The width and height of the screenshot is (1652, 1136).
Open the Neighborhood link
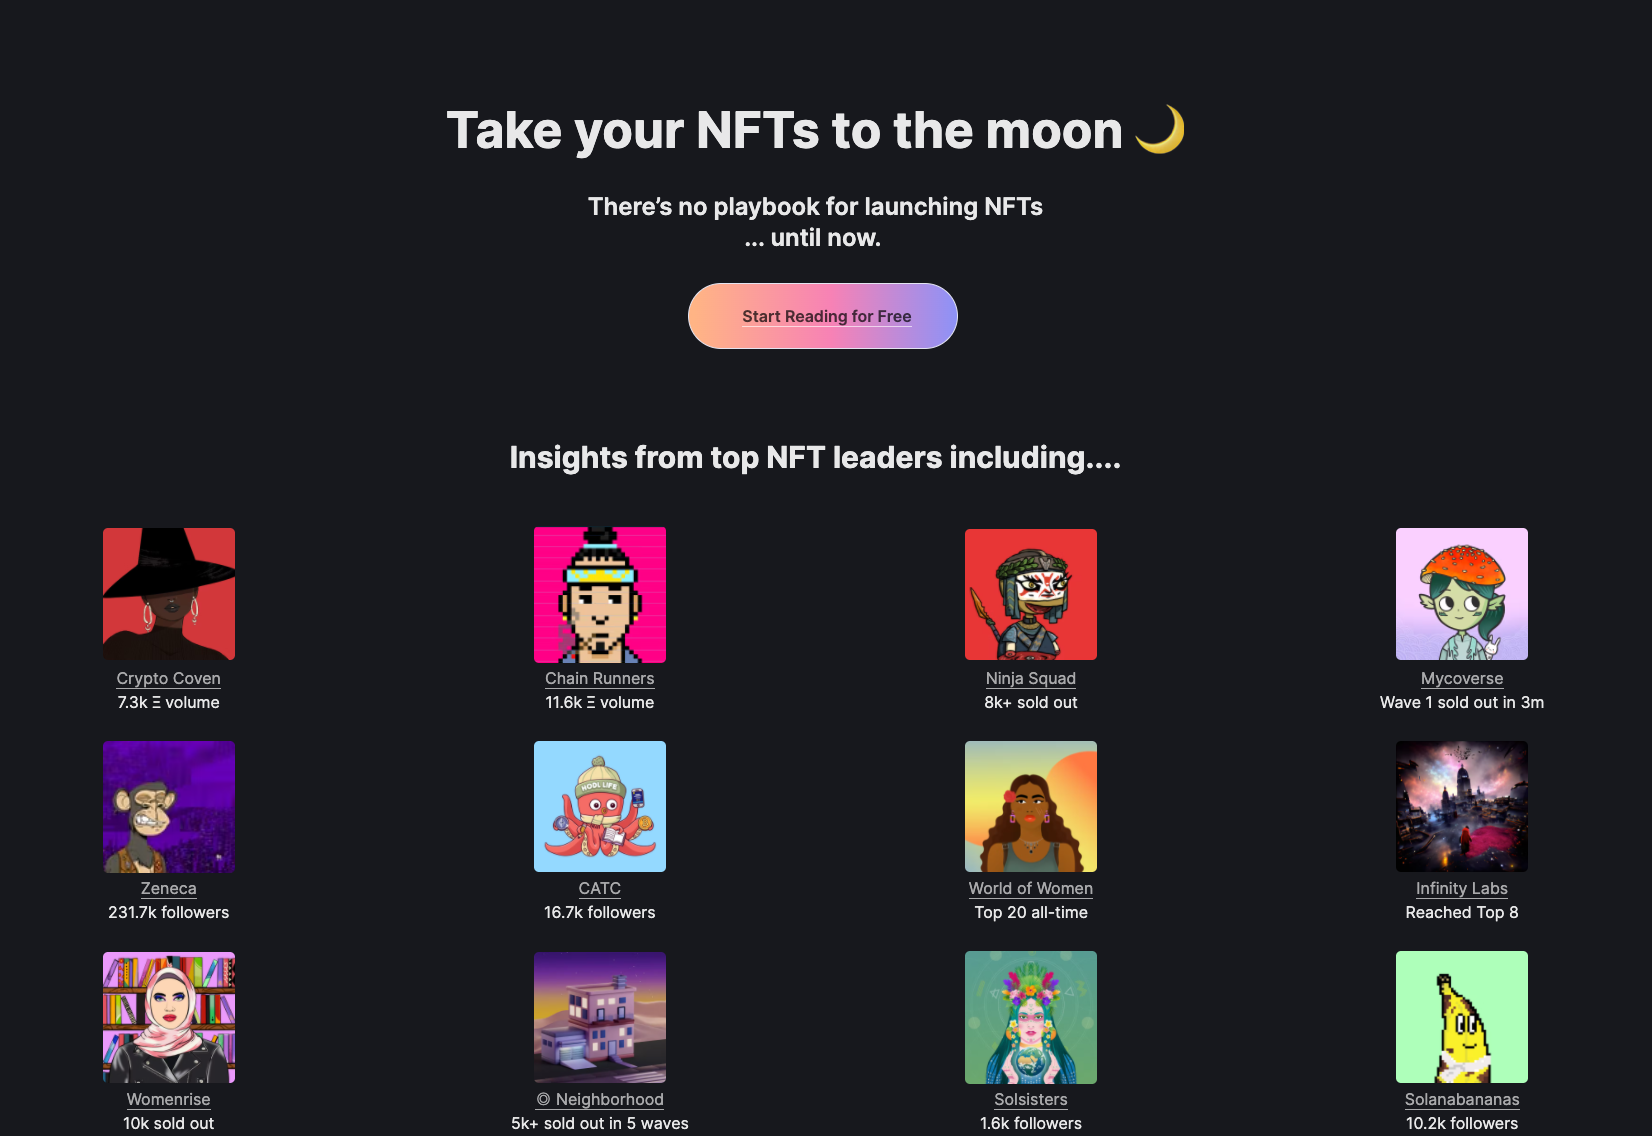click(x=599, y=1099)
